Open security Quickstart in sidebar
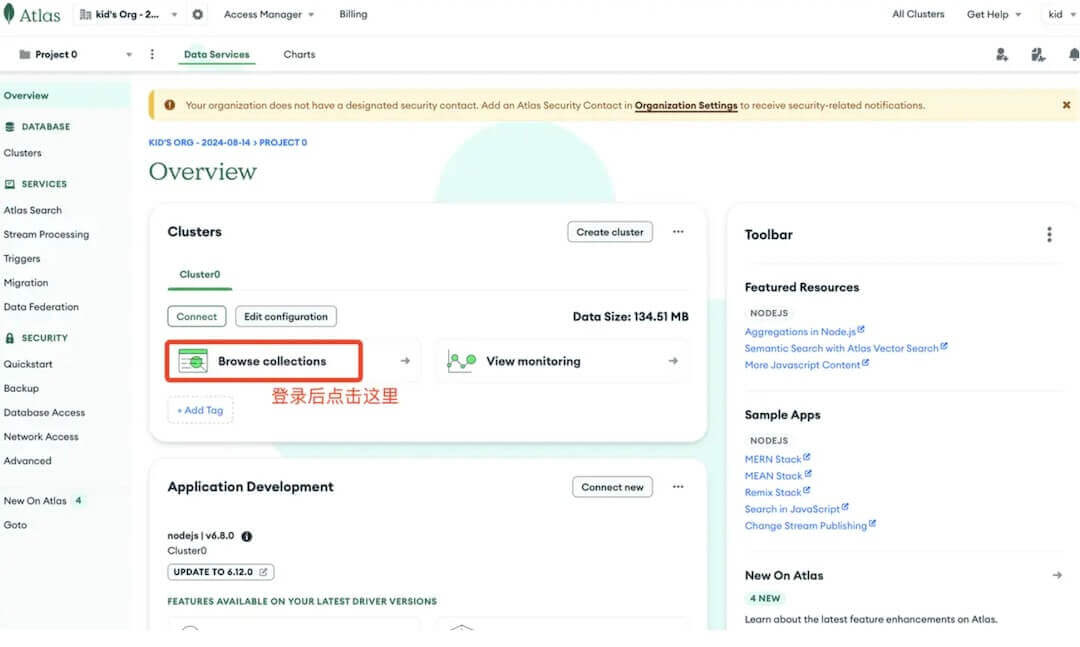 [x=28, y=364]
